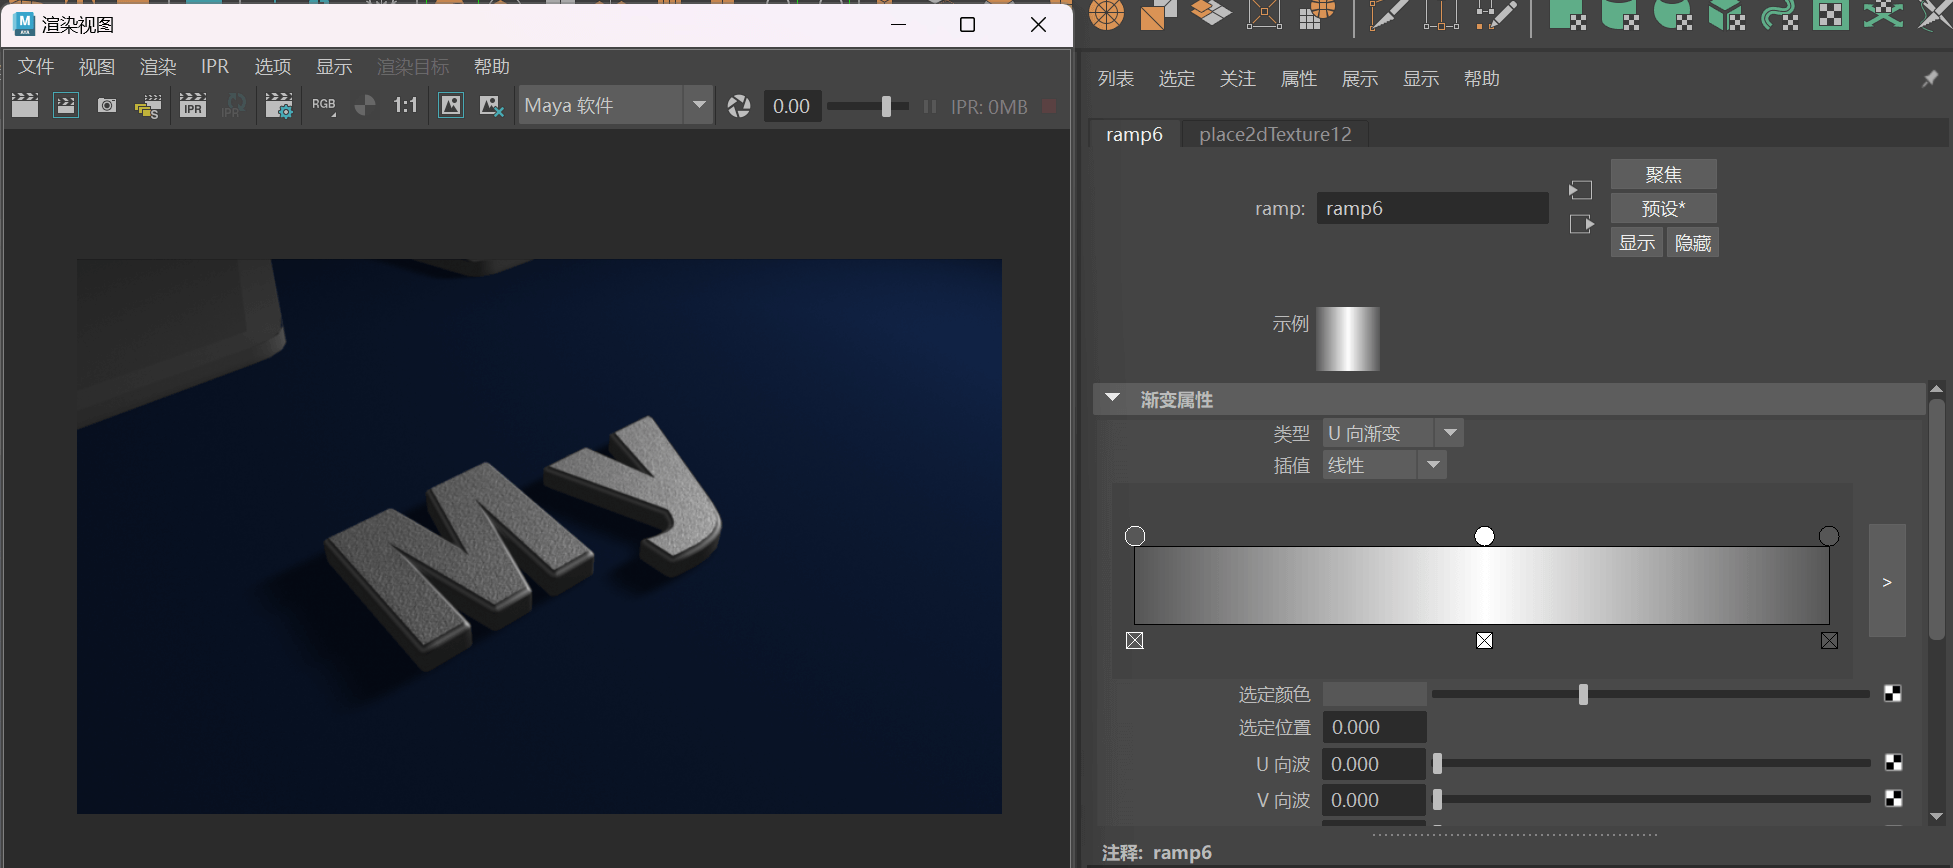Click 显示 button beside 隐藏
The image size is (1953, 868).
pyautogui.click(x=1637, y=243)
